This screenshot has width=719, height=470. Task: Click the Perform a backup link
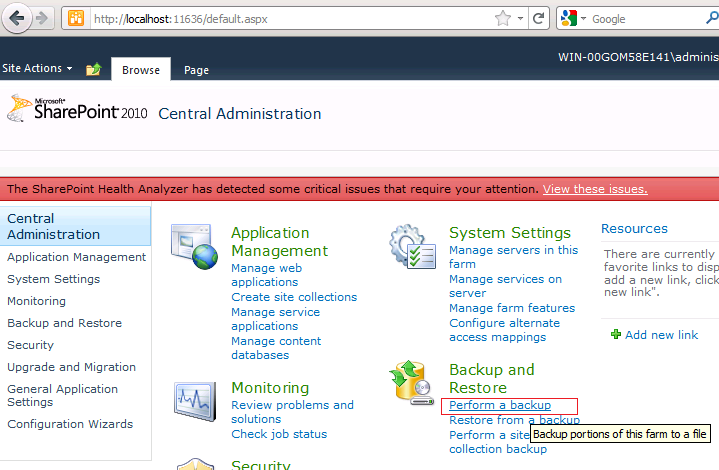point(500,405)
